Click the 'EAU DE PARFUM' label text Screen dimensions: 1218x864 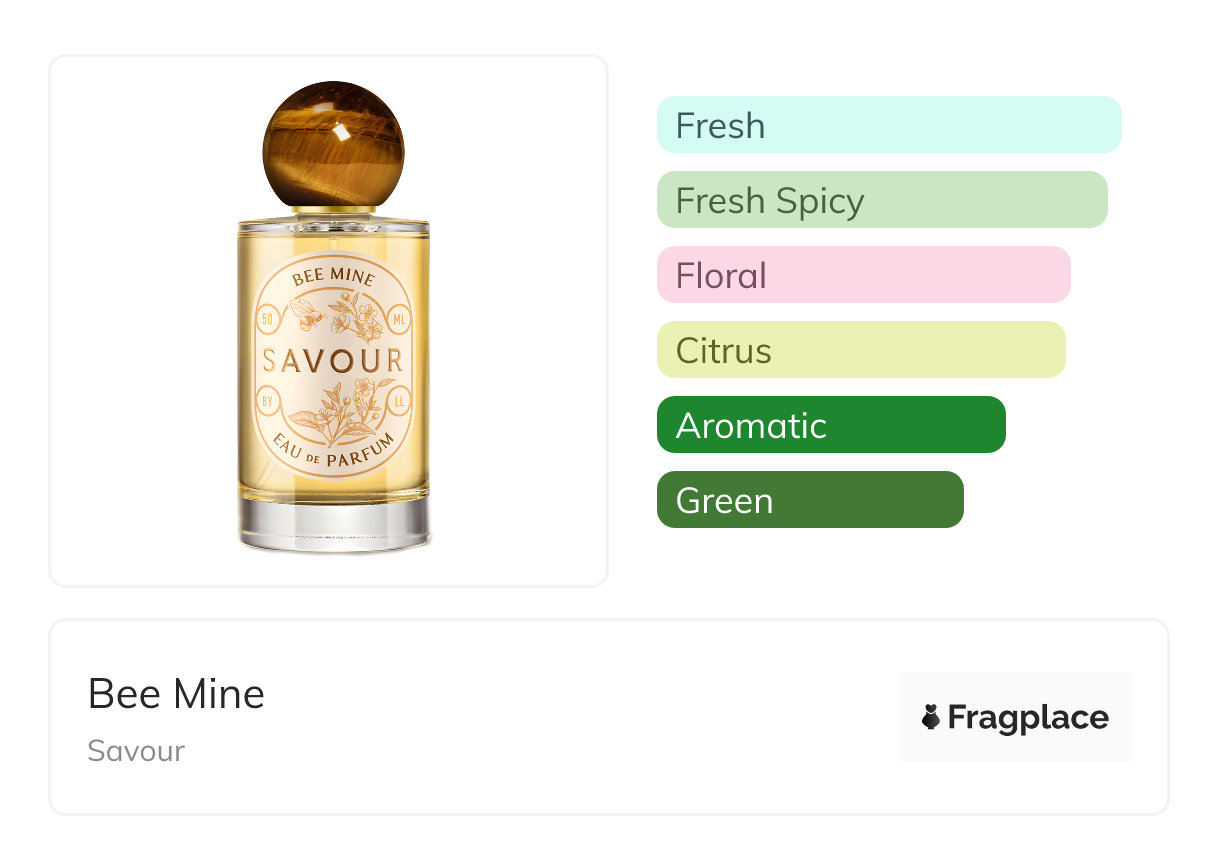pos(333,452)
